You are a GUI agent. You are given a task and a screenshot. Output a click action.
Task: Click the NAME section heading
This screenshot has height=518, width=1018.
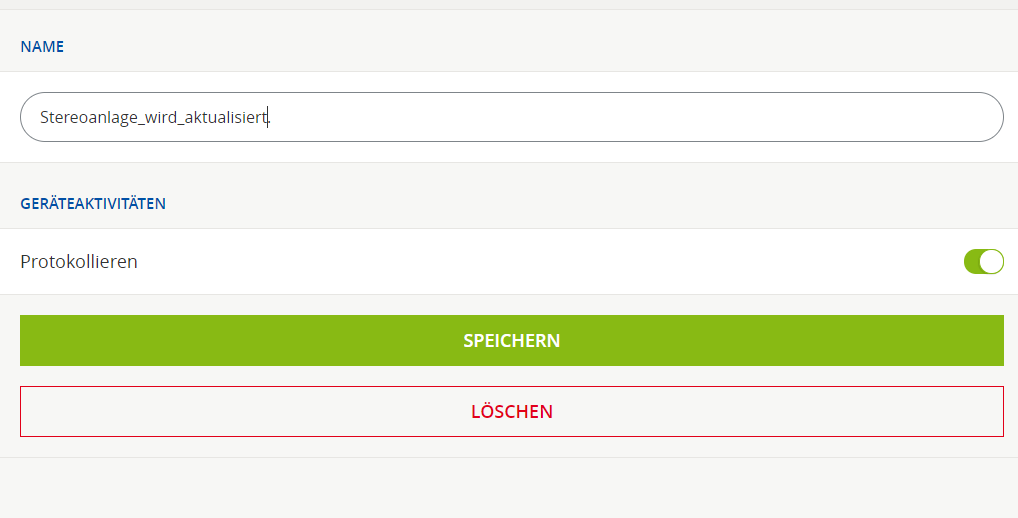point(42,46)
